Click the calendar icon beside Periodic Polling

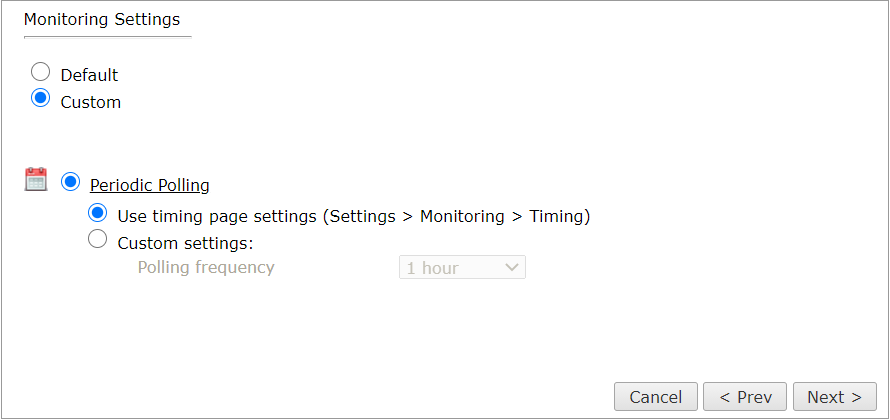(x=36, y=179)
